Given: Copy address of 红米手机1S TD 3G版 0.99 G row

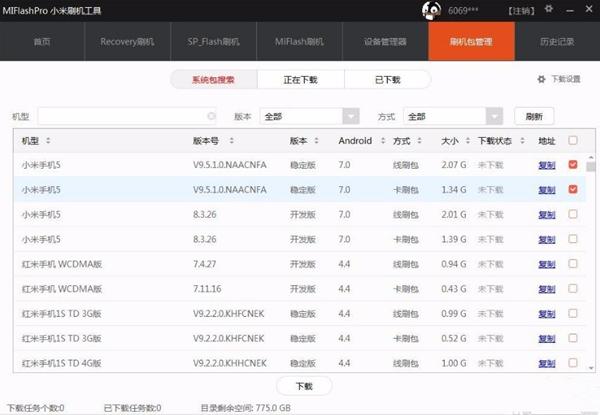Looking at the screenshot, I should click(x=547, y=314).
